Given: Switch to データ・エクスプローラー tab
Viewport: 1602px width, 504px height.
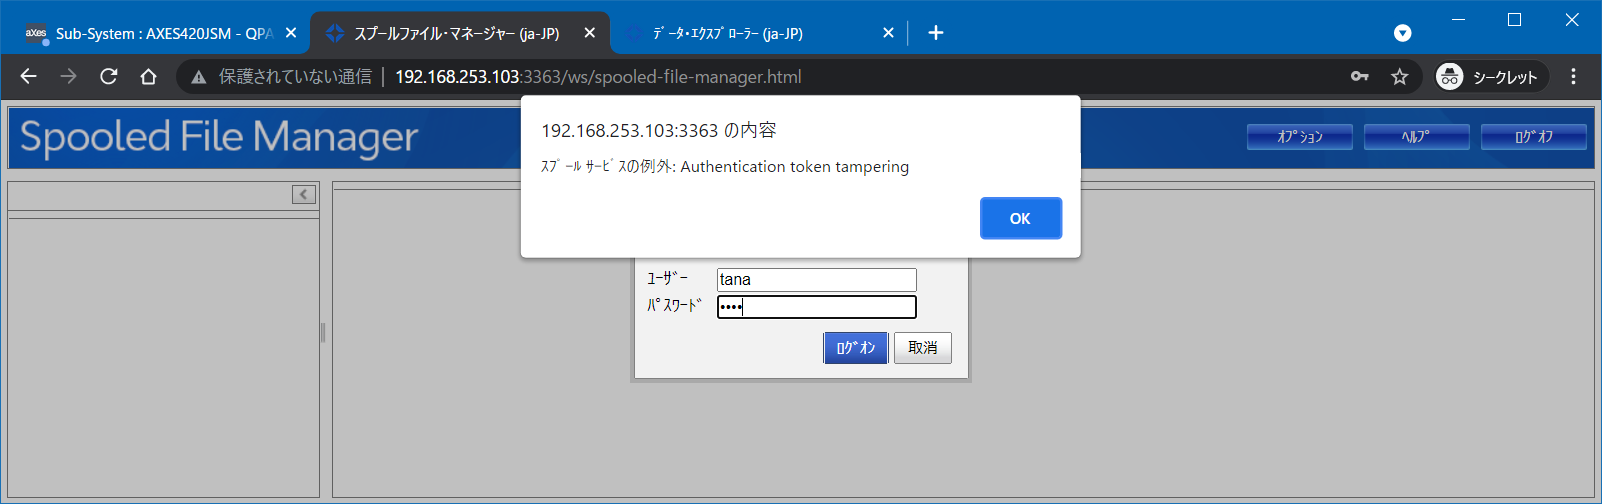Looking at the screenshot, I should (727, 33).
